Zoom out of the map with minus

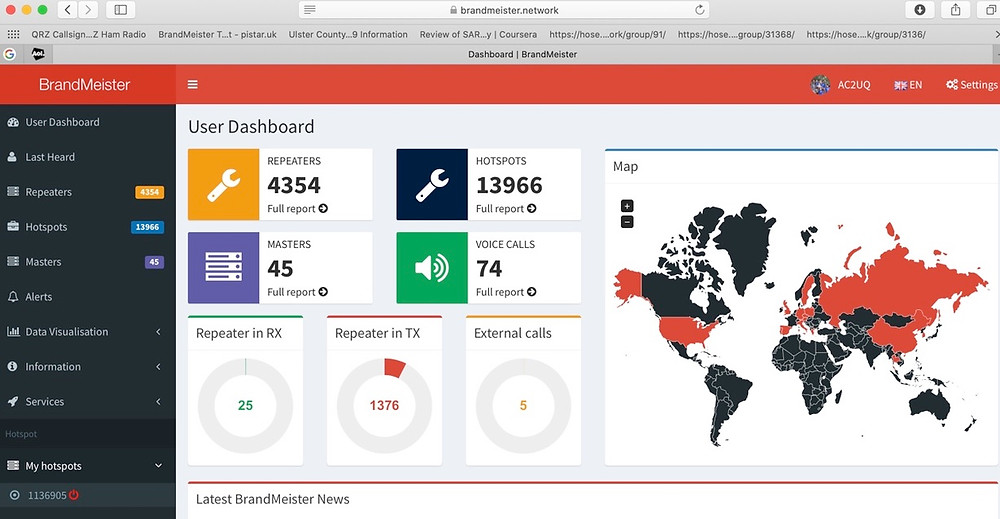[627, 222]
